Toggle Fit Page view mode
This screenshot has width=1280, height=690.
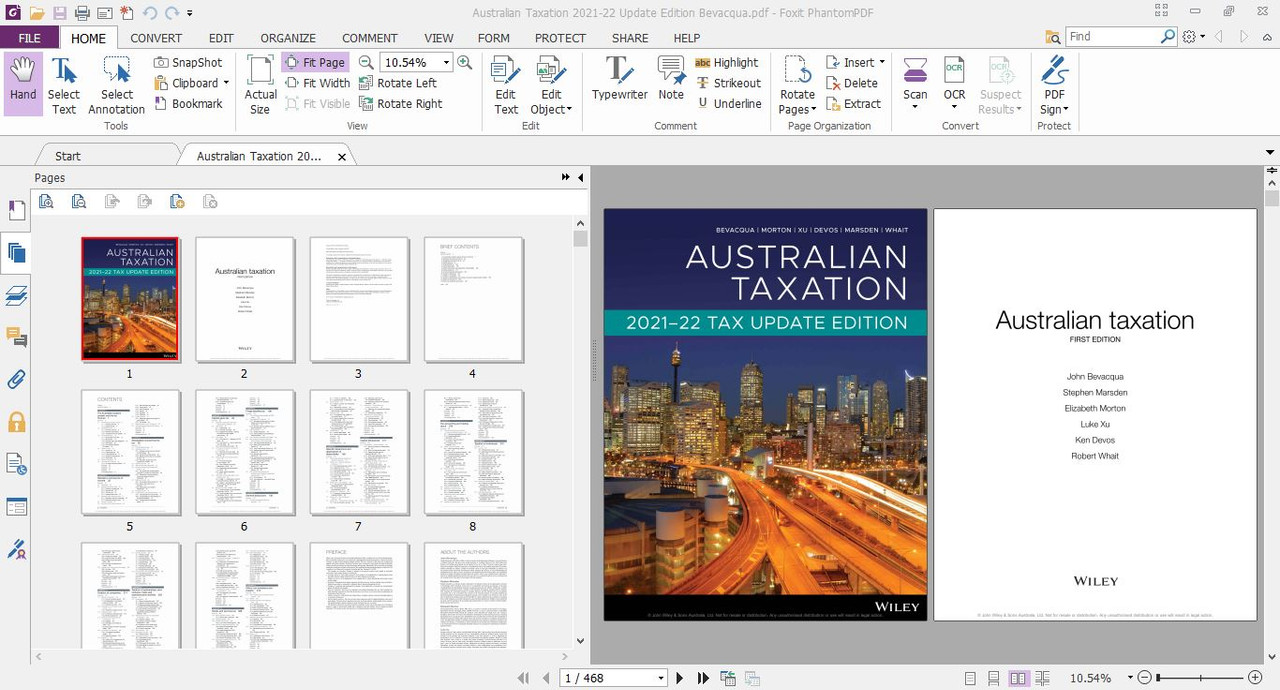(315, 62)
